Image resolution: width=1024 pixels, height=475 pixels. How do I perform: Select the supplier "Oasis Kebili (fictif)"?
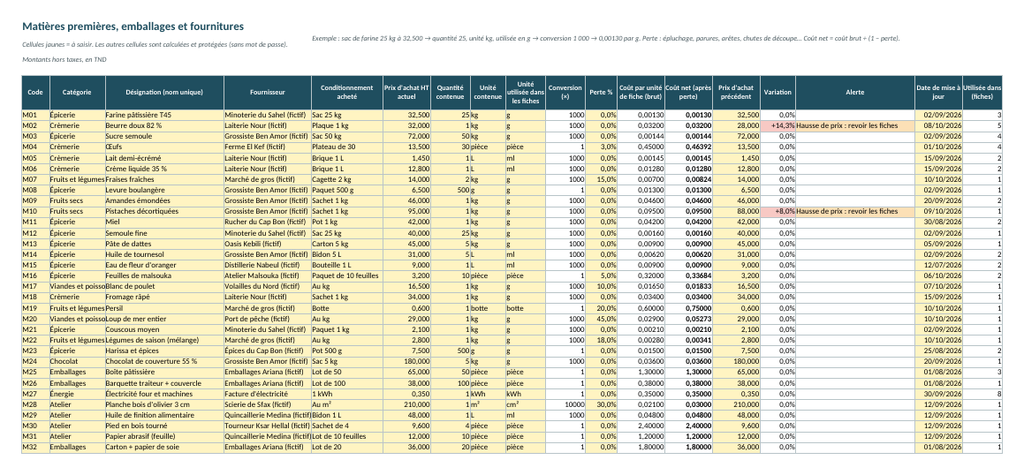[267, 244]
